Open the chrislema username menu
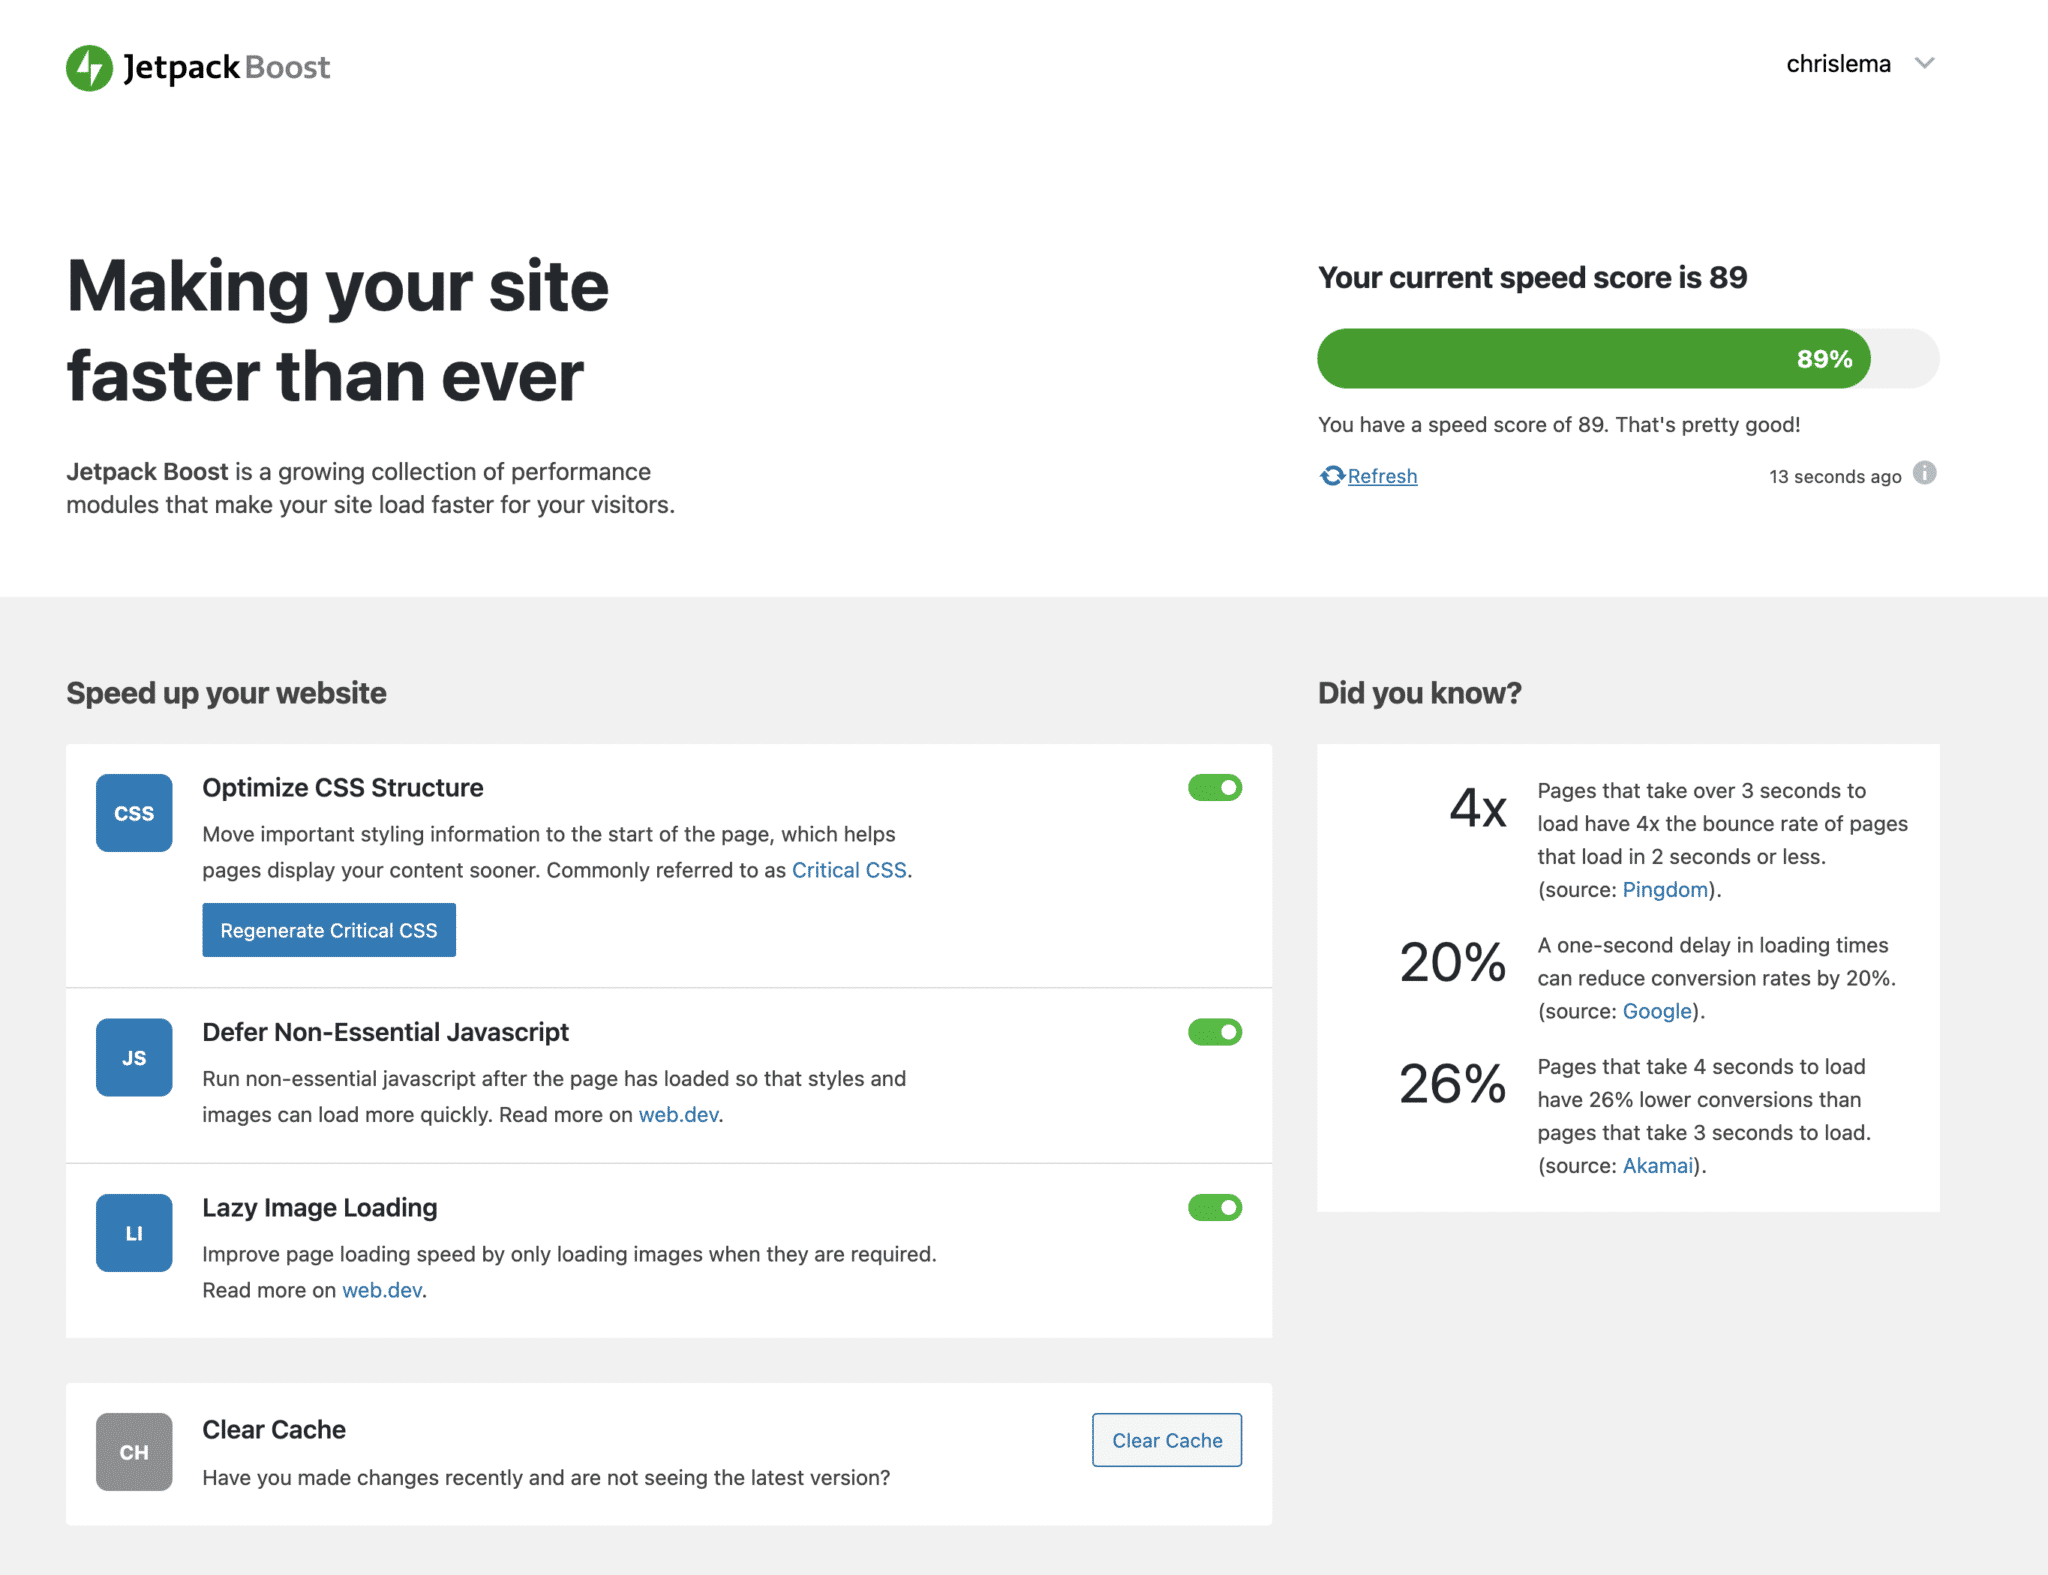This screenshot has height=1575, width=2048. click(1838, 64)
